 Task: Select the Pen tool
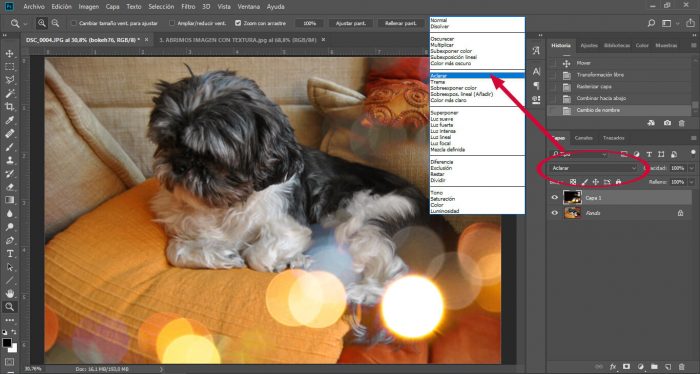tap(9, 241)
